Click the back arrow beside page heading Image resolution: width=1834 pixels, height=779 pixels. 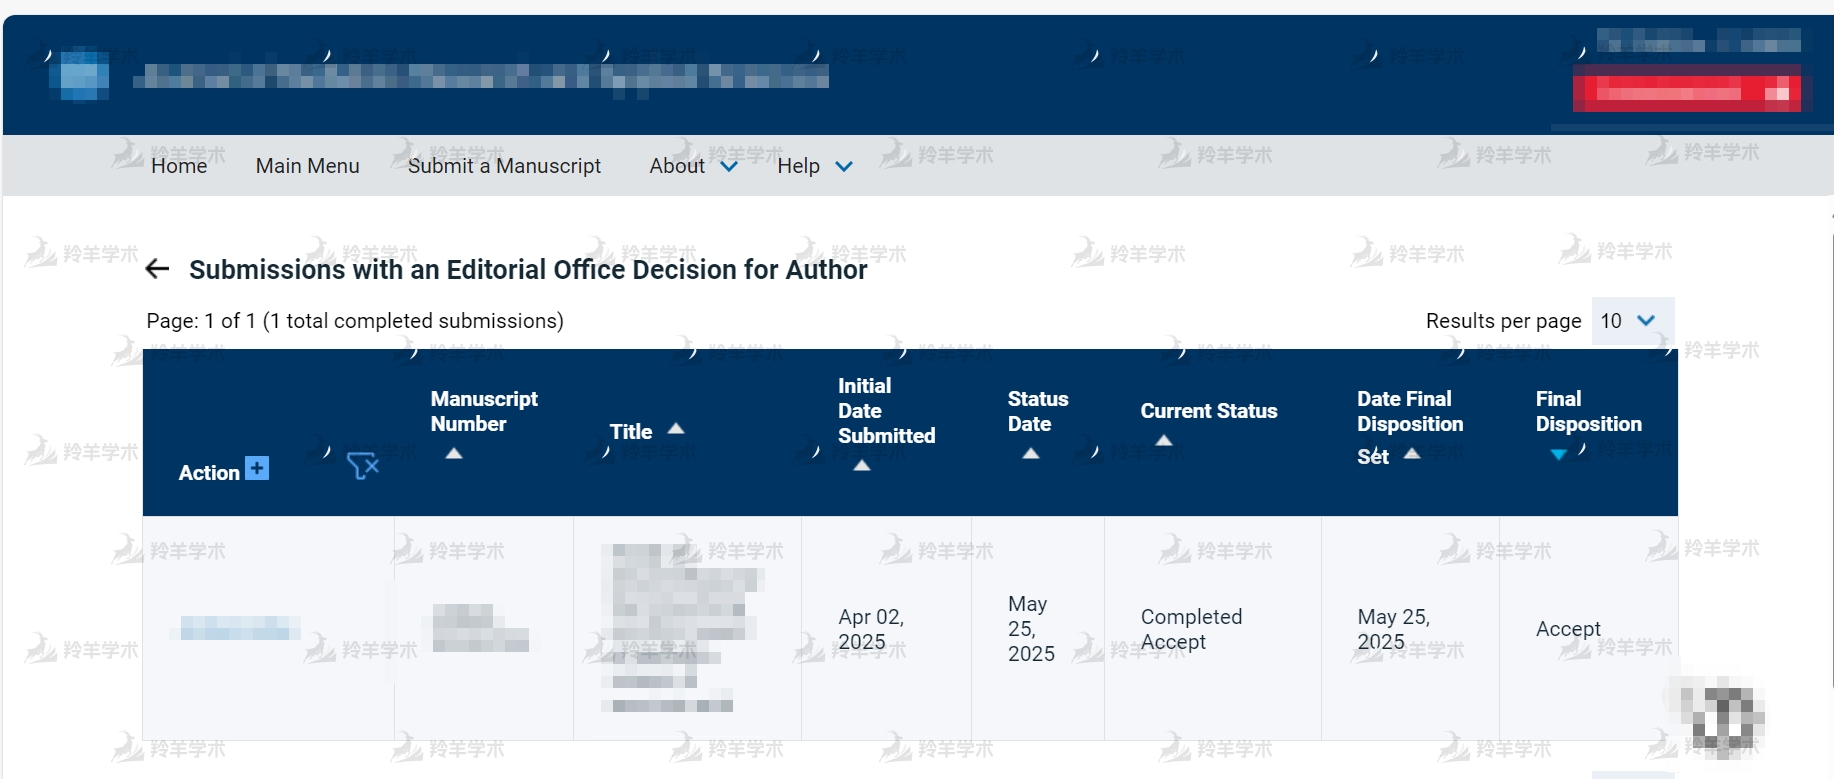click(157, 269)
